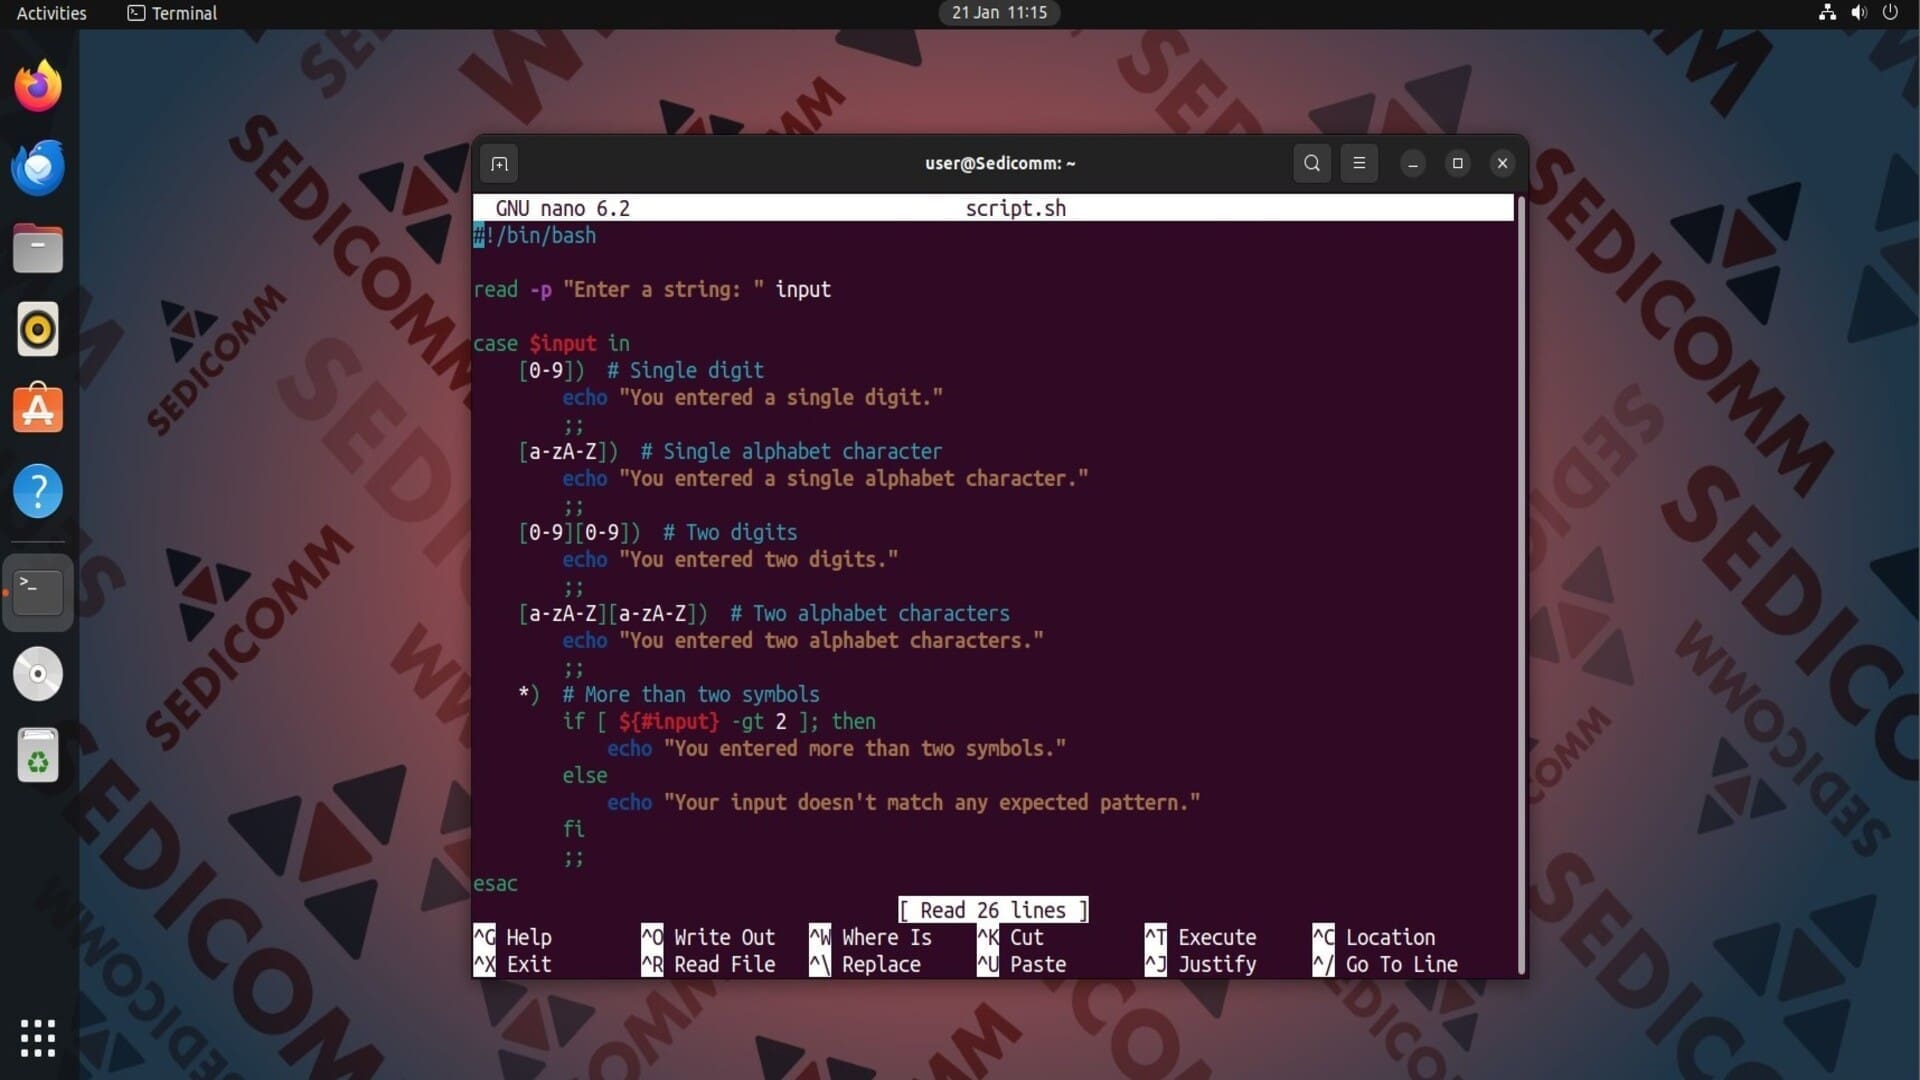The width and height of the screenshot is (1920, 1080).
Task: Open the Activities overview
Action: (51, 13)
